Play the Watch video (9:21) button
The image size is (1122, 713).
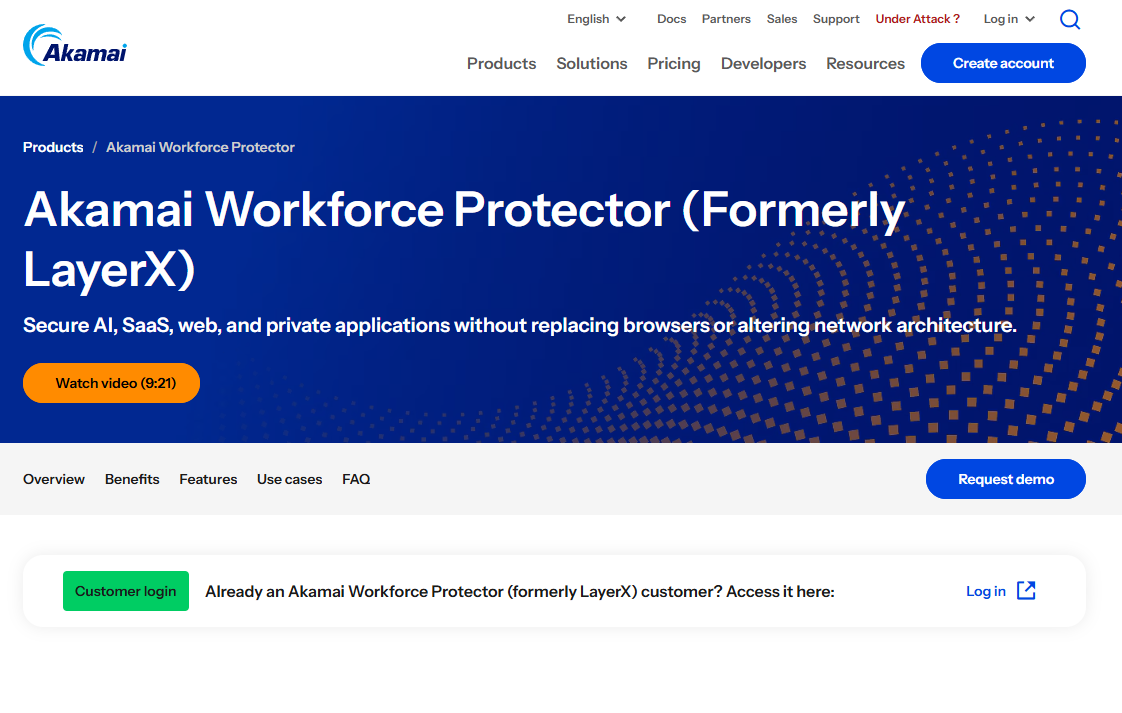point(112,383)
